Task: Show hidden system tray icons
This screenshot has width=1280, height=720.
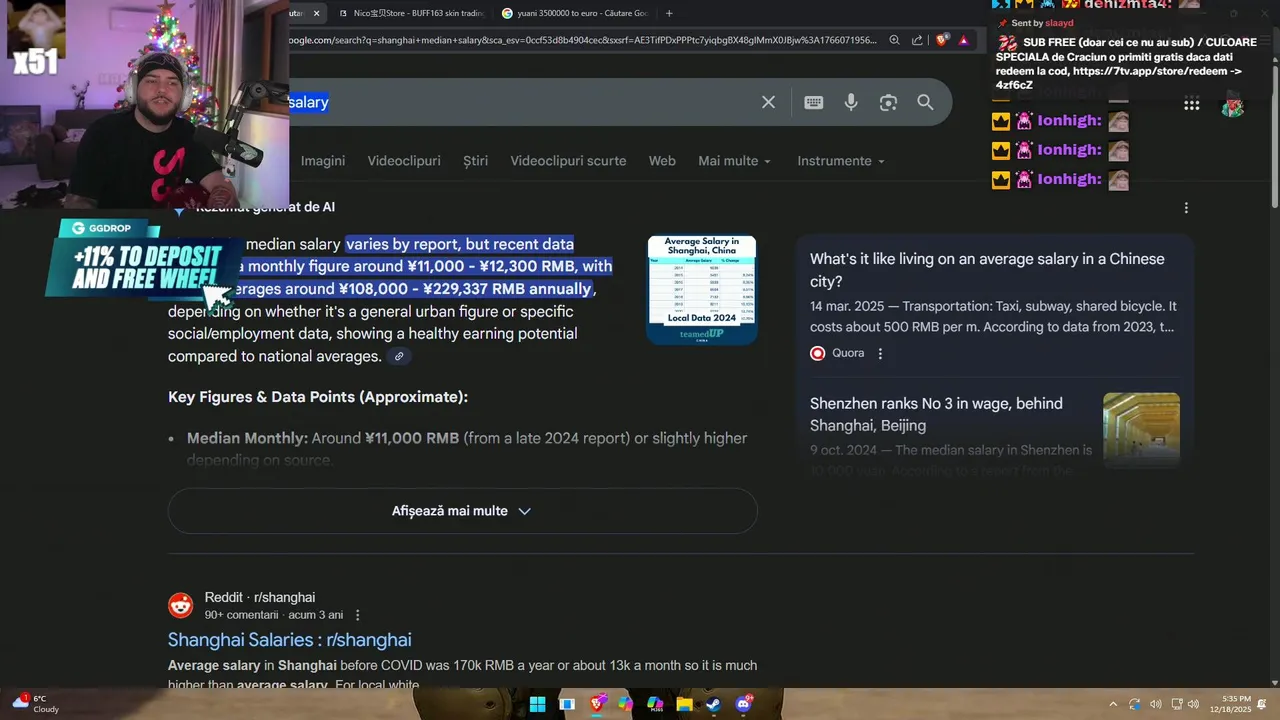Action: pos(1113,704)
